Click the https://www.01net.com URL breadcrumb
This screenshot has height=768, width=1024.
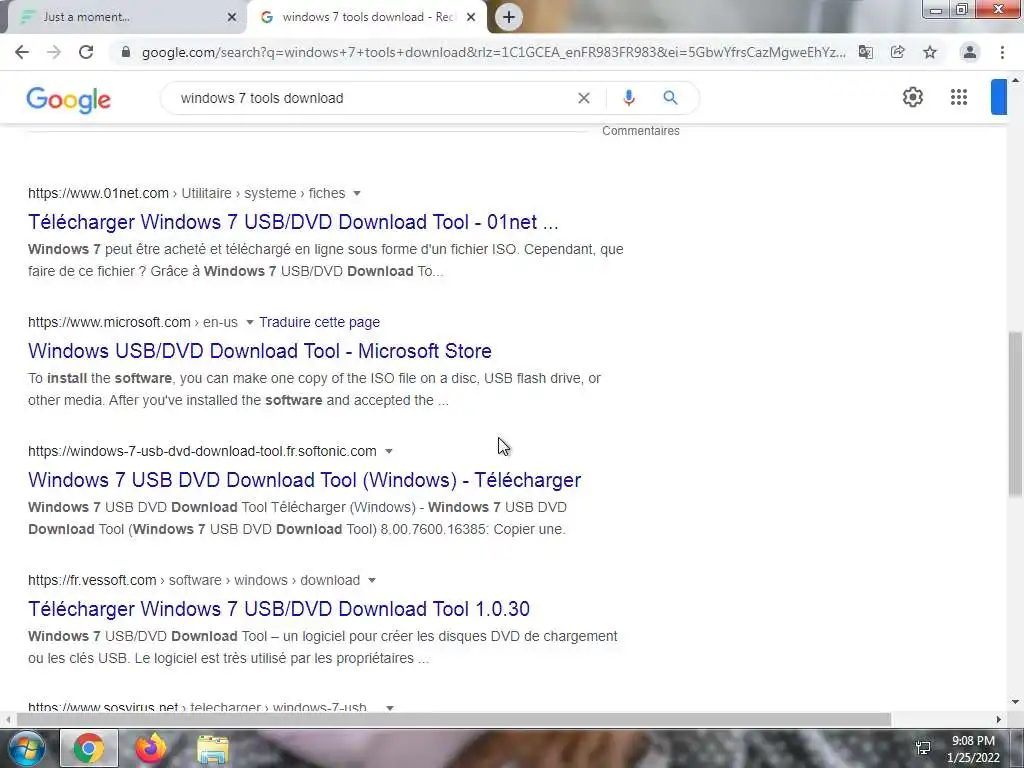click(x=186, y=193)
